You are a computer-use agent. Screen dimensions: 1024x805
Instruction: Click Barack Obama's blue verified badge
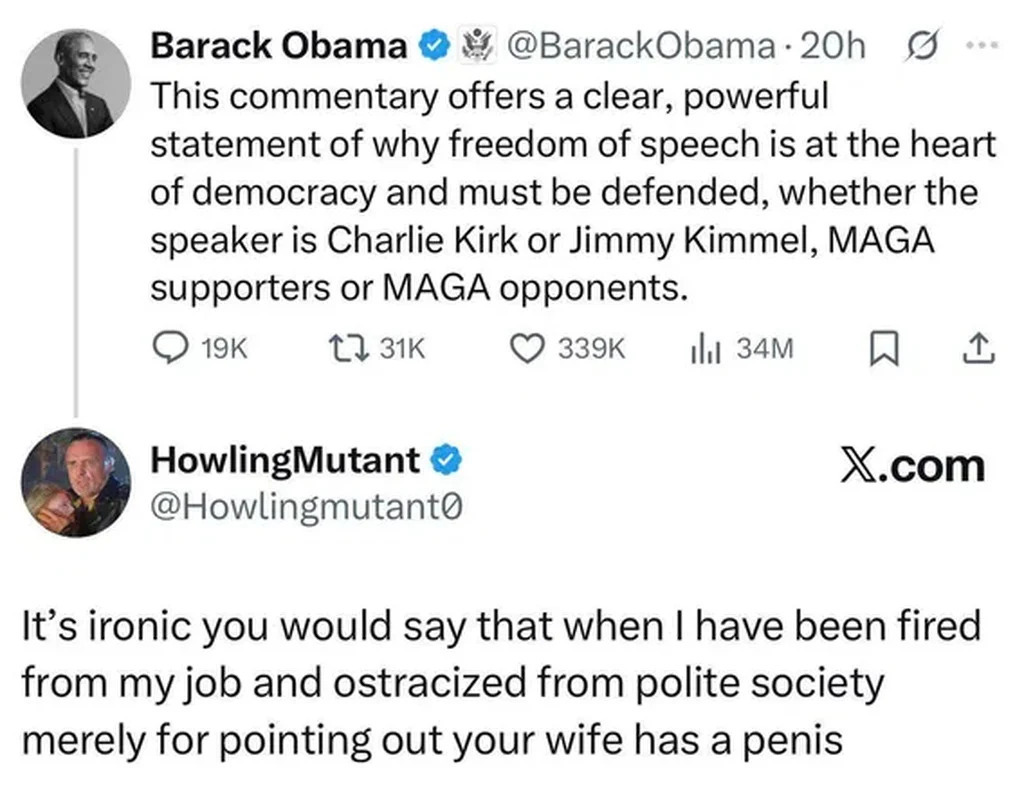[433, 46]
